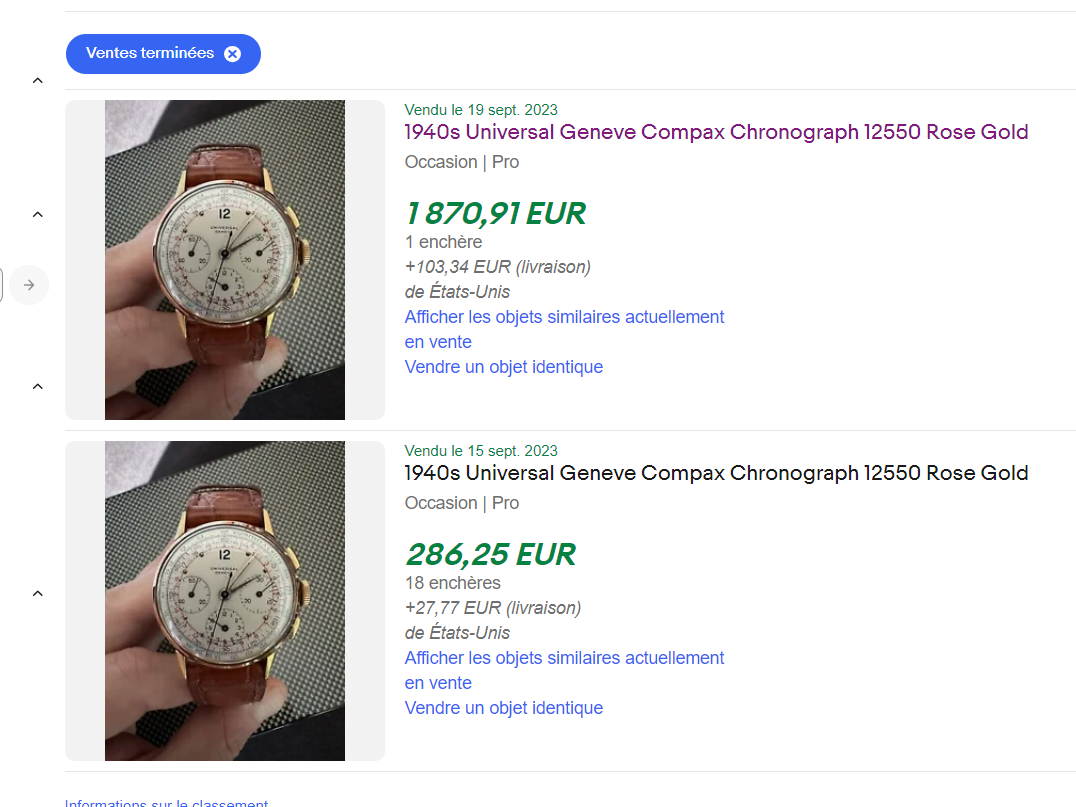The image size is (1076, 807).
Task: Click the Ventes terminées filter chip label
Action: (150, 54)
